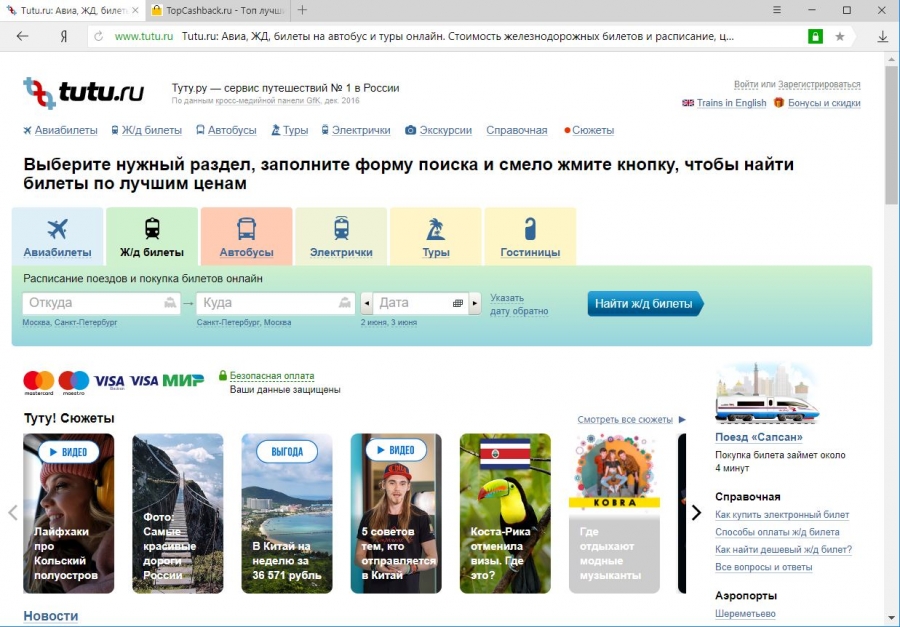
Task: Click Смотреть все сюжеты link
Action: [x=625, y=420]
